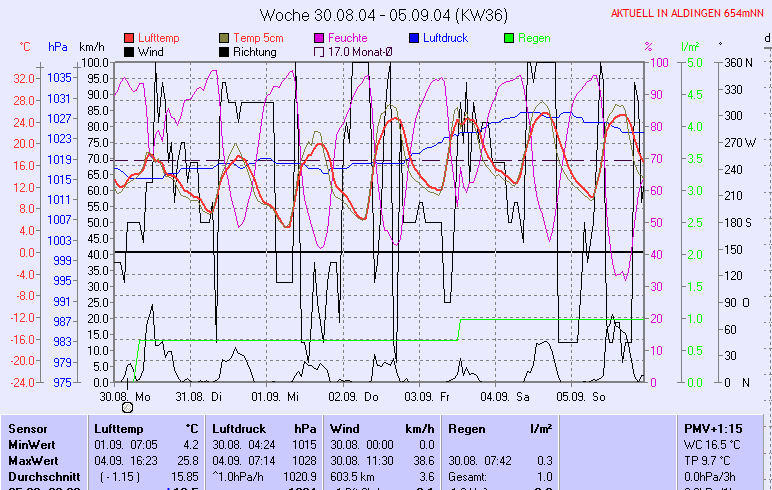Select the Luftdruck column header in table
772x490 pixels.
pos(239,428)
